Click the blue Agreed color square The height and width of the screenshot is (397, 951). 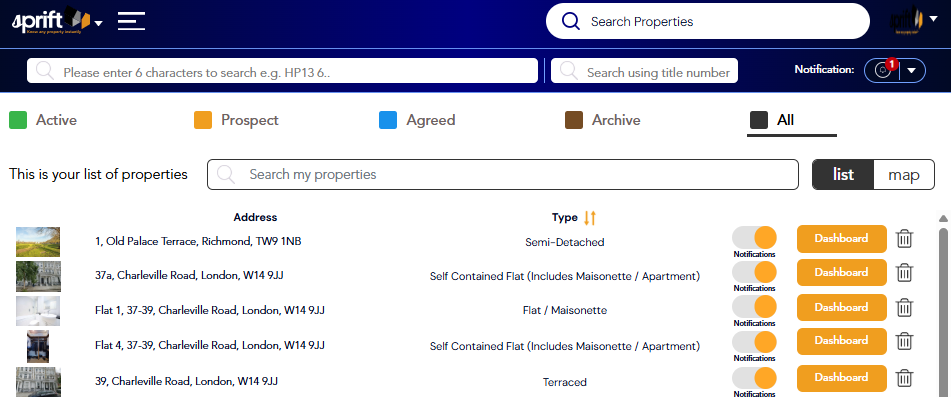click(388, 120)
